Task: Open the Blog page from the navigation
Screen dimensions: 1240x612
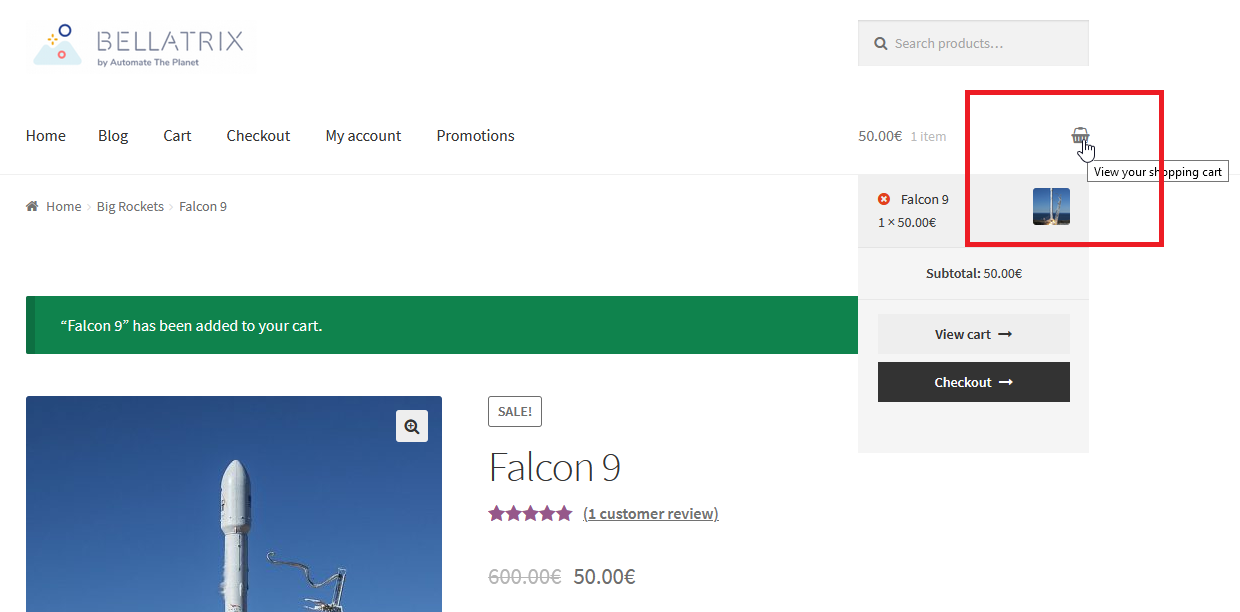Action: coord(112,135)
